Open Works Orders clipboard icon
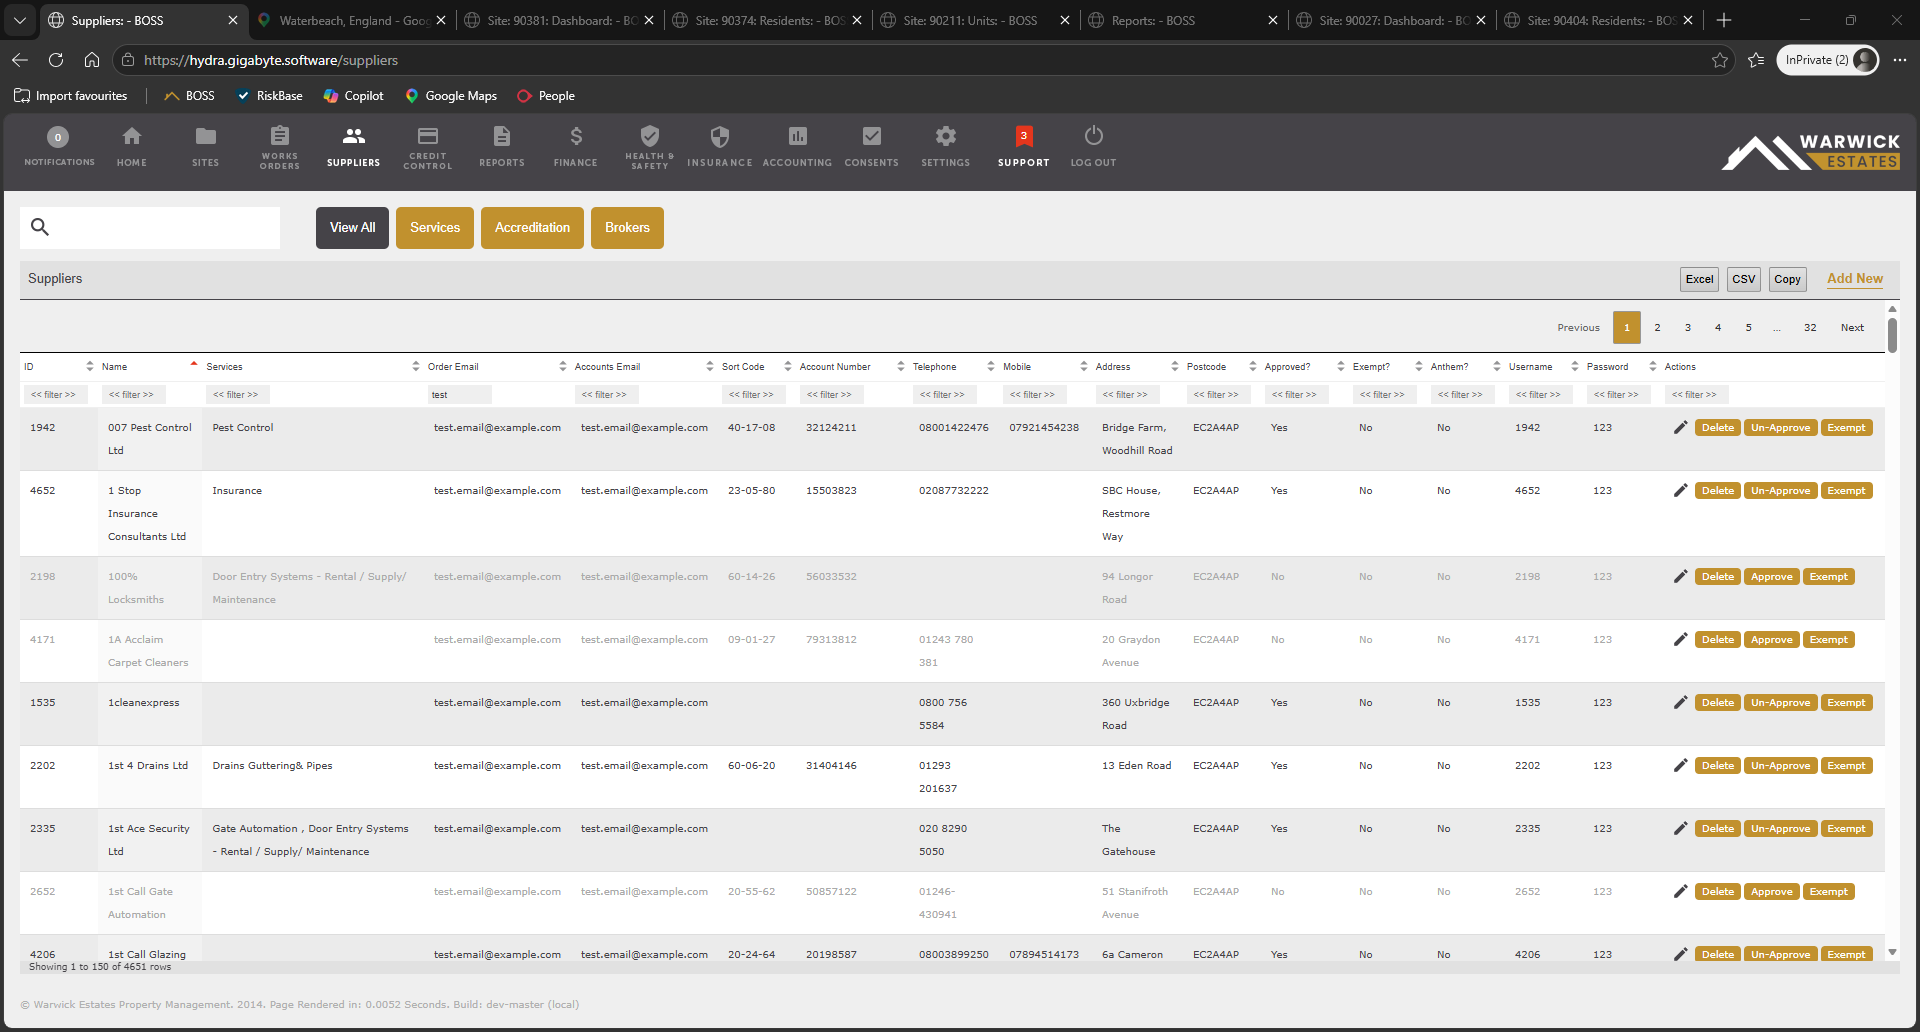Viewport: 1920px width, 1032px height. (x=280, y=135)
